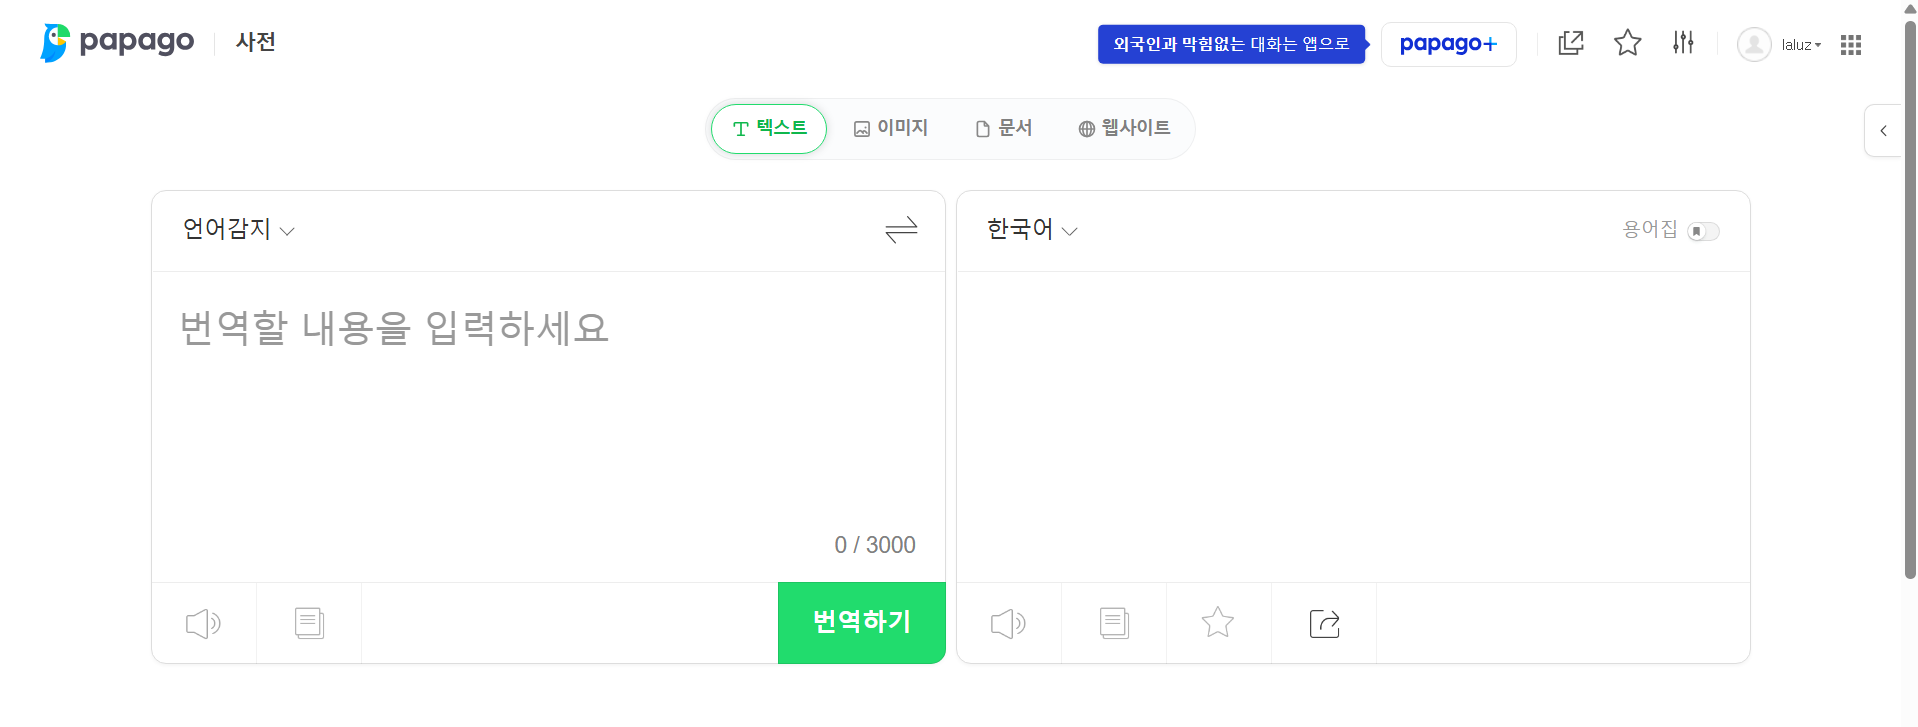
Task: Open translation settings sliders icon
Action: (x=1683, y=44)
